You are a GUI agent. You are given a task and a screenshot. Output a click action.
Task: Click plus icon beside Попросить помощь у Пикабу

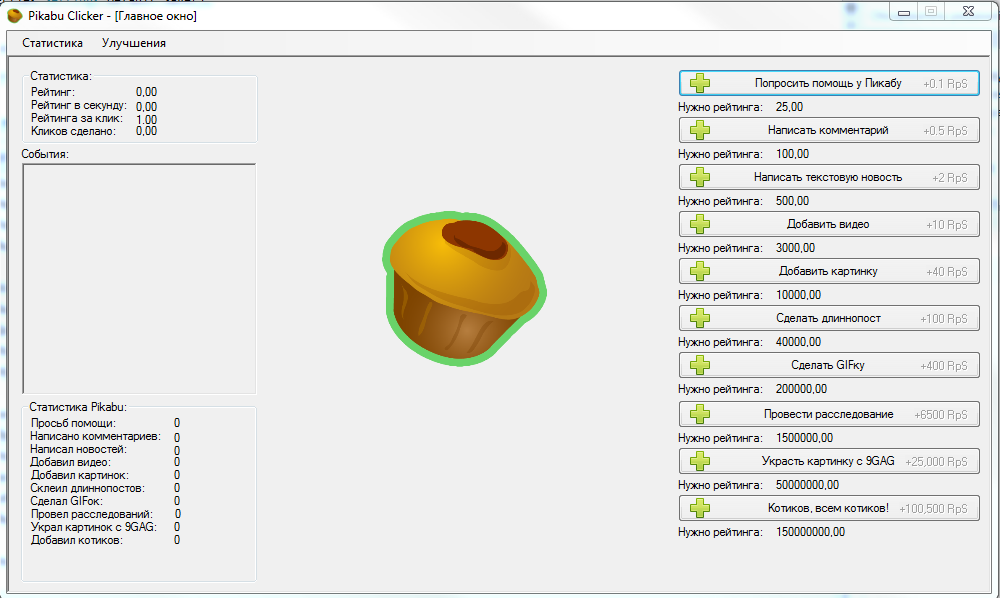pyautogui.click(x=700, y=84)
